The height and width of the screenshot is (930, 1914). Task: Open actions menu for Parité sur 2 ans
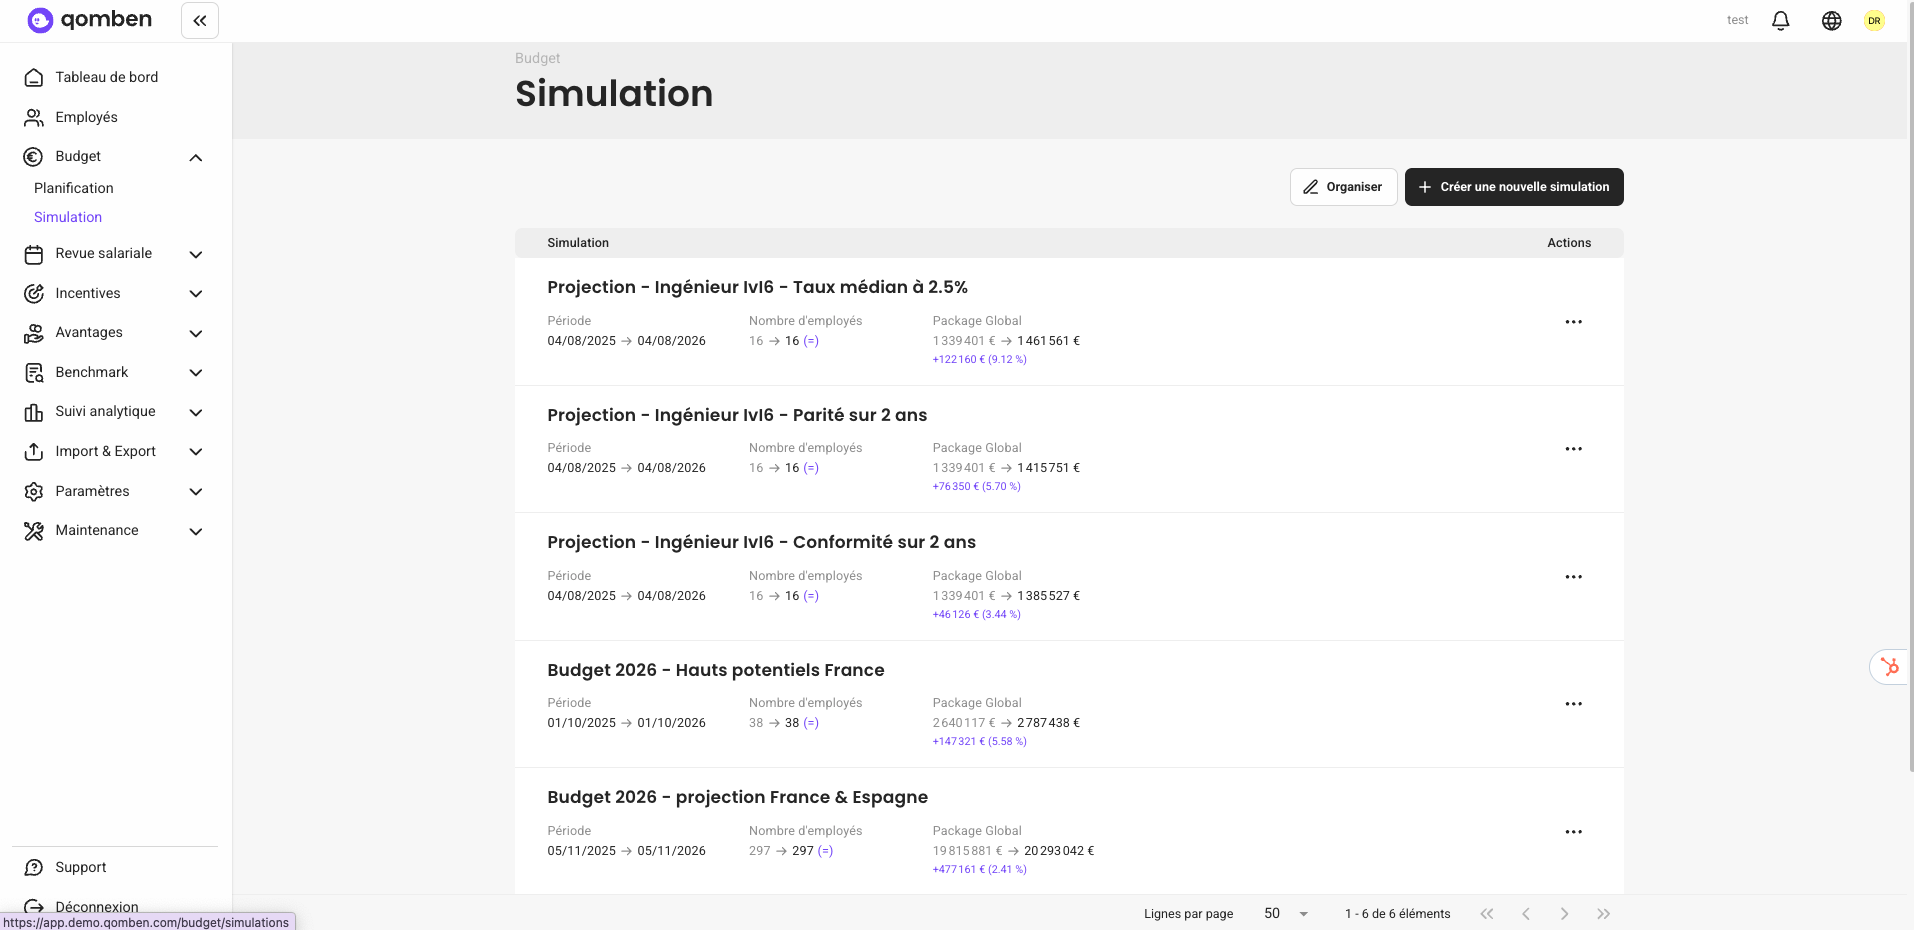pos(1573,449)
